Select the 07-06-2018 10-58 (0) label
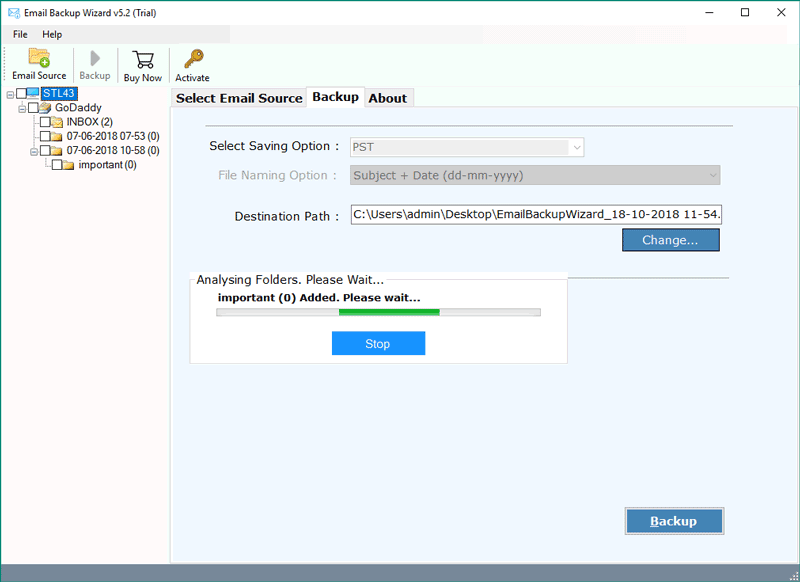800x582 pixels. tap(113, 150)
